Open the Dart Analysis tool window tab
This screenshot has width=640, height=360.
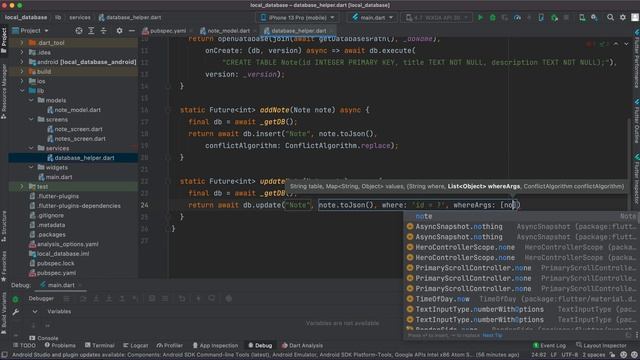302,345
